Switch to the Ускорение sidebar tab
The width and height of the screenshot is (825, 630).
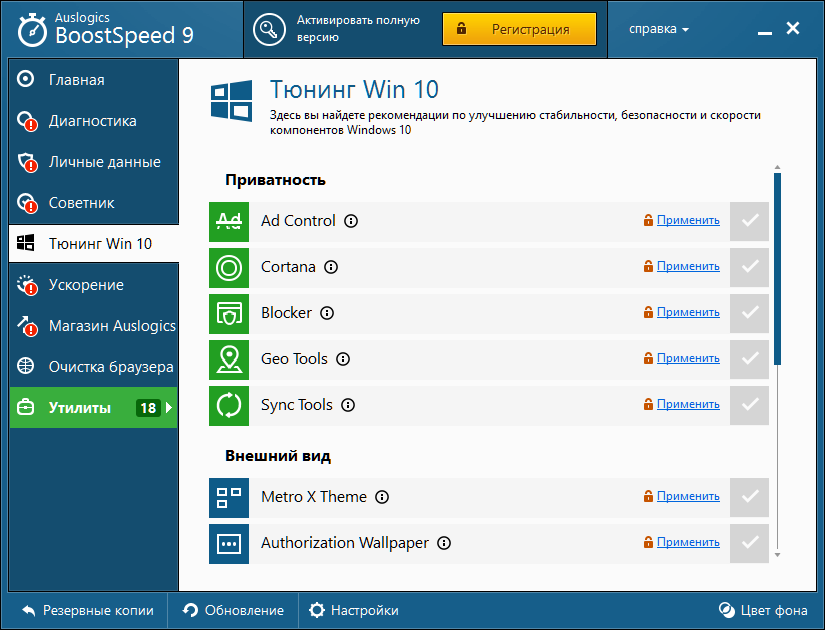(x=86, y=285)
